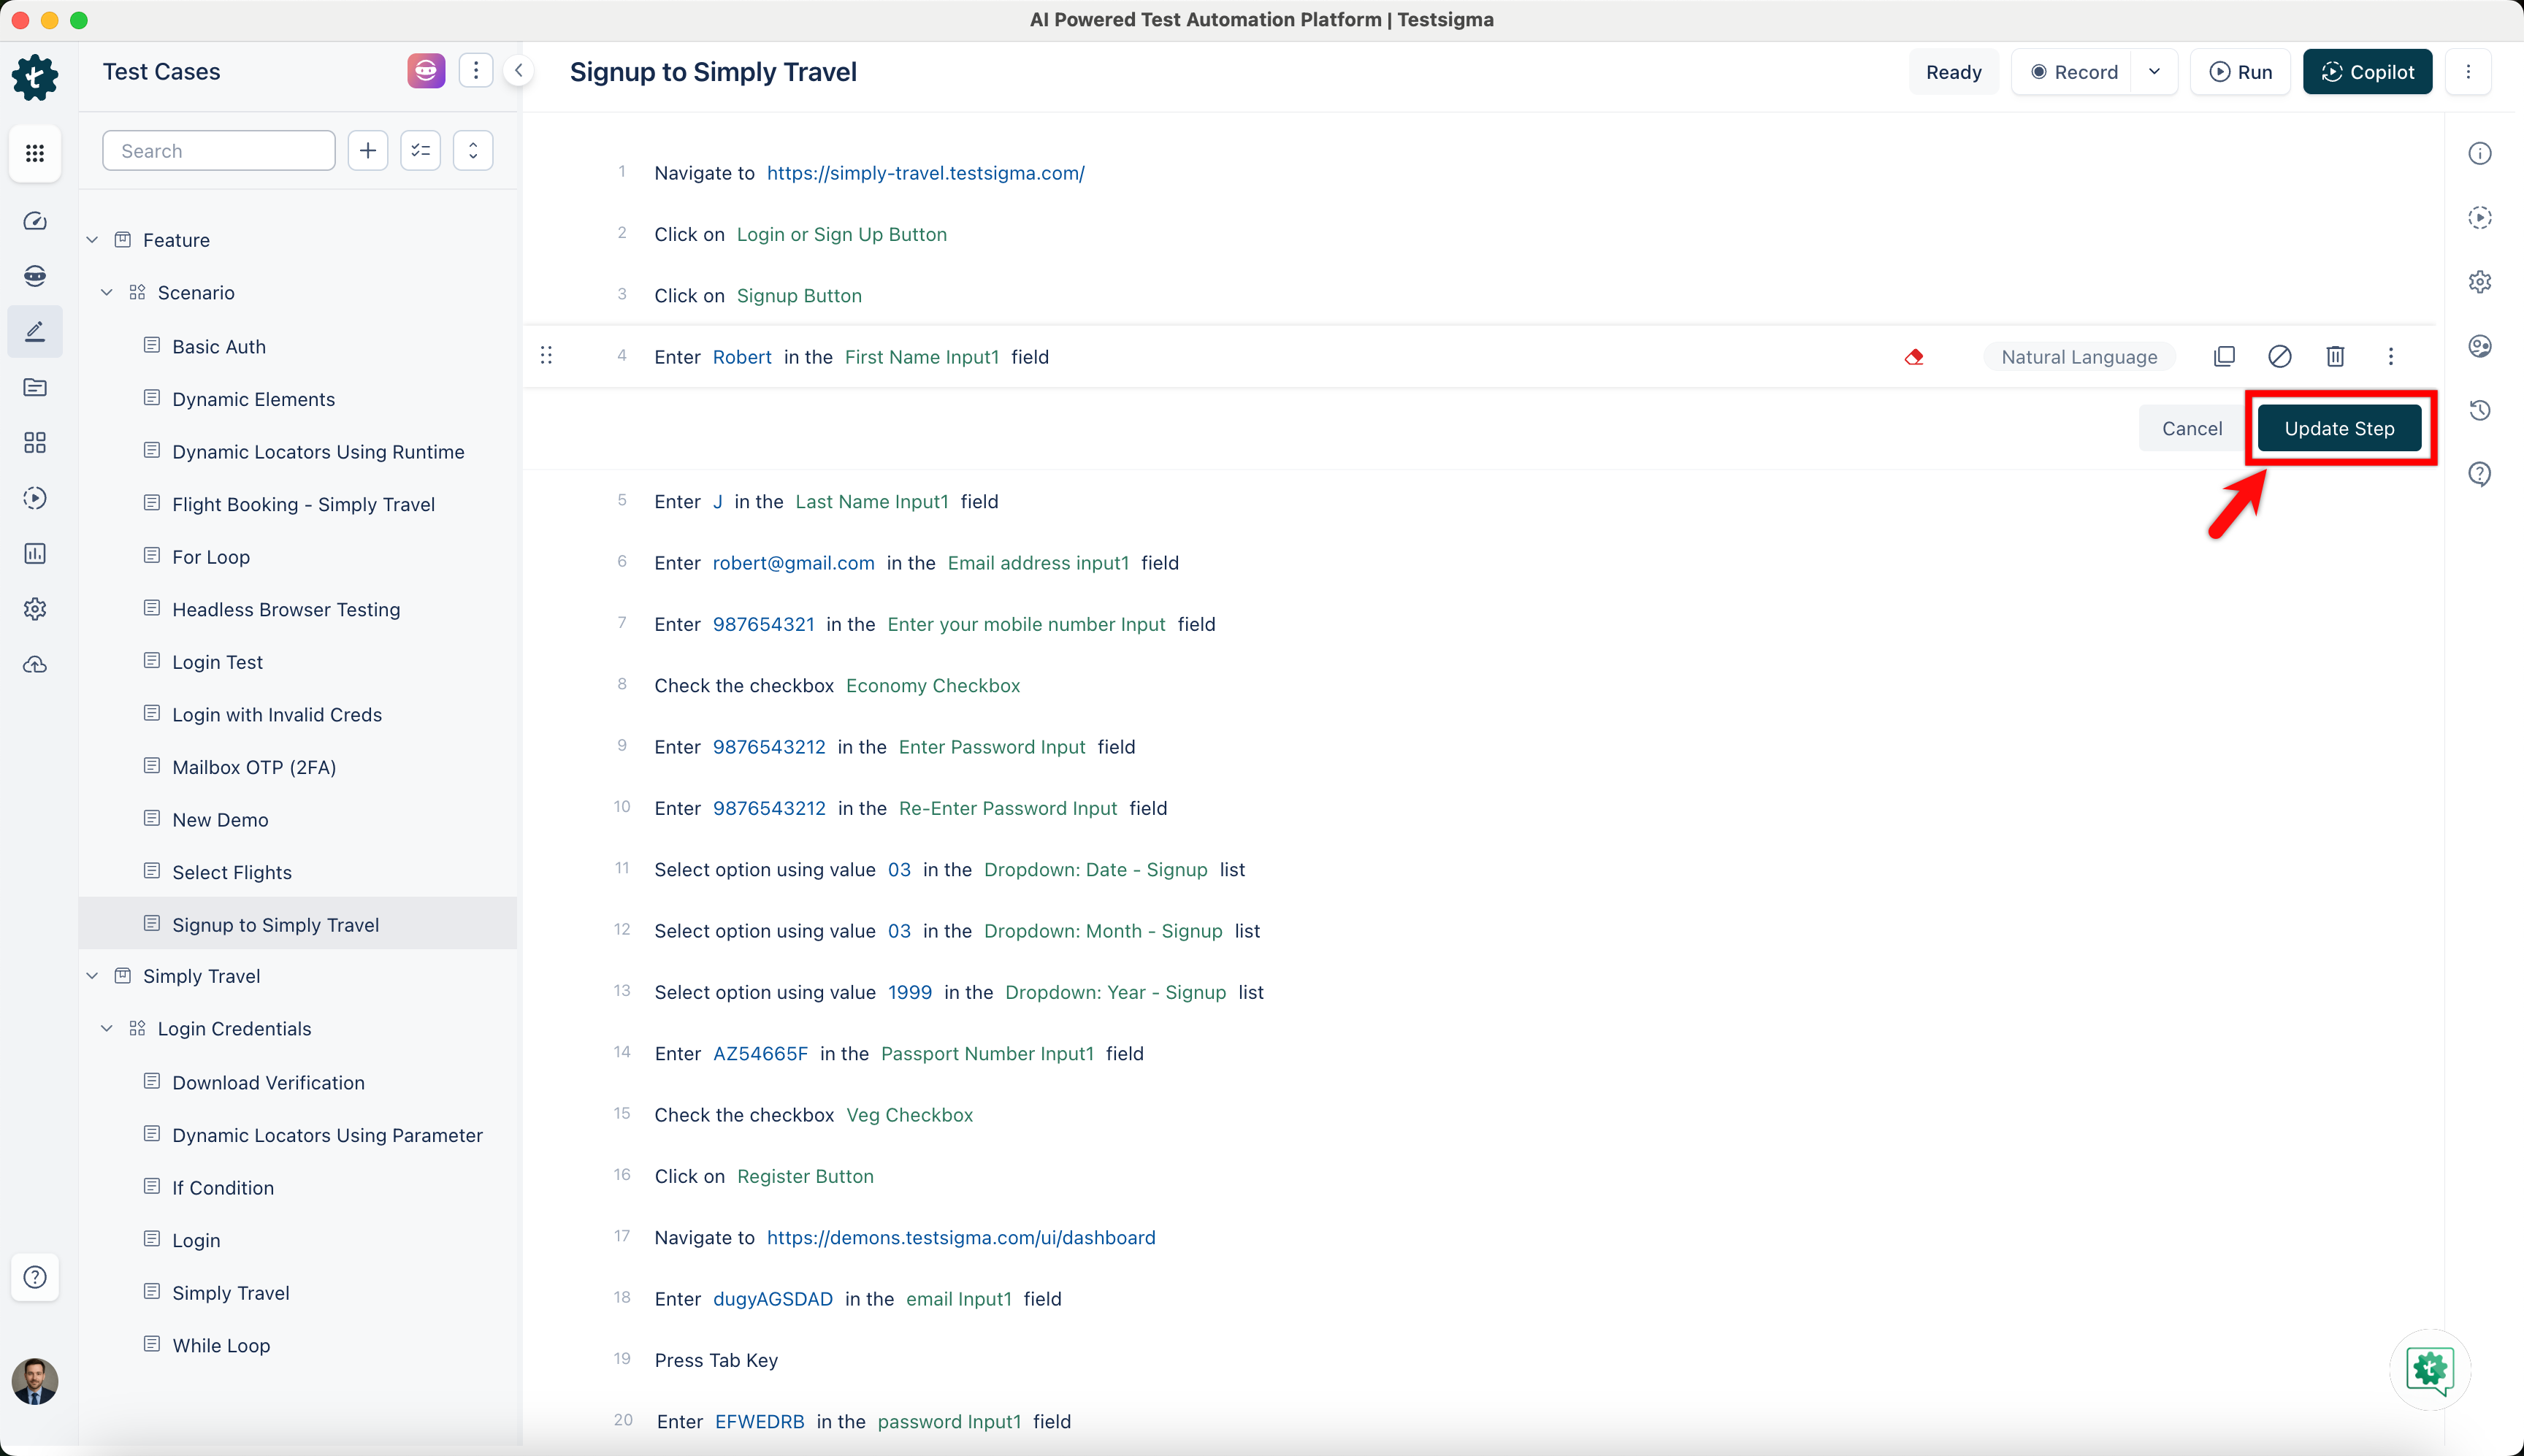Click First Name Input1 element name
Viewport: 2524px width, 1456px height.
coord(921,357)
